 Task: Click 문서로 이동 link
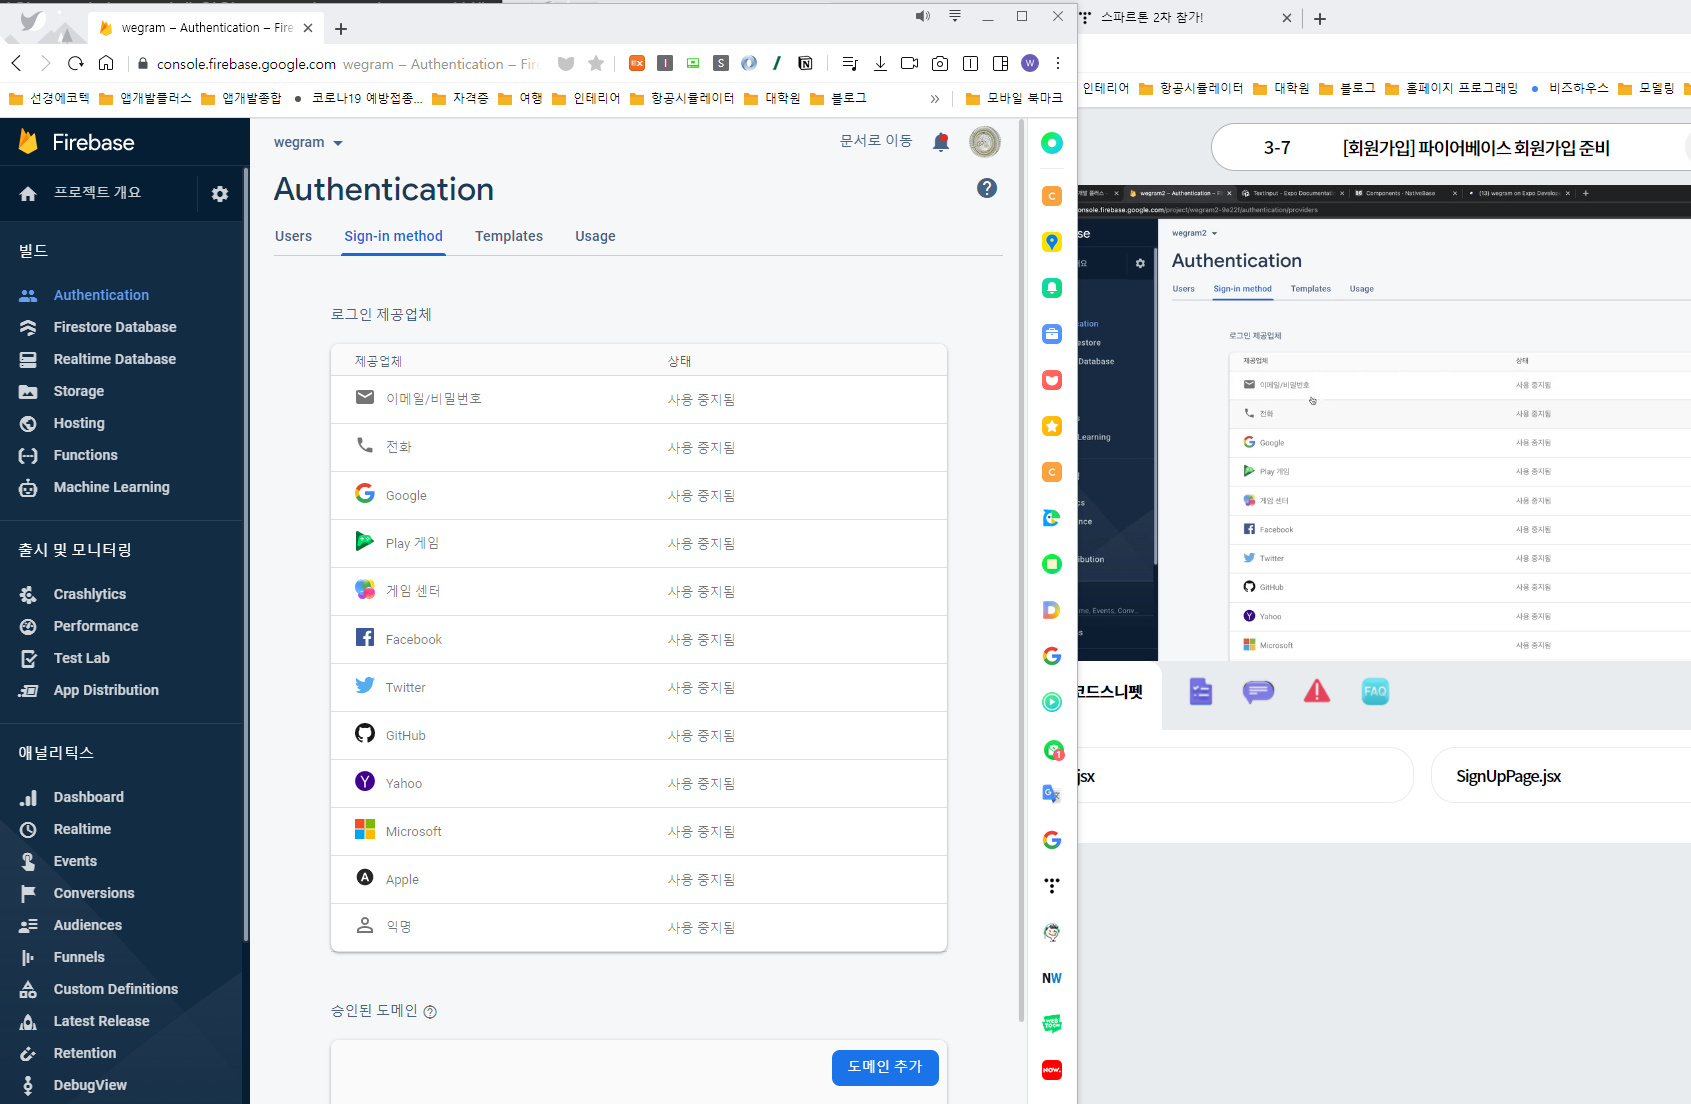tap(876, 141)
